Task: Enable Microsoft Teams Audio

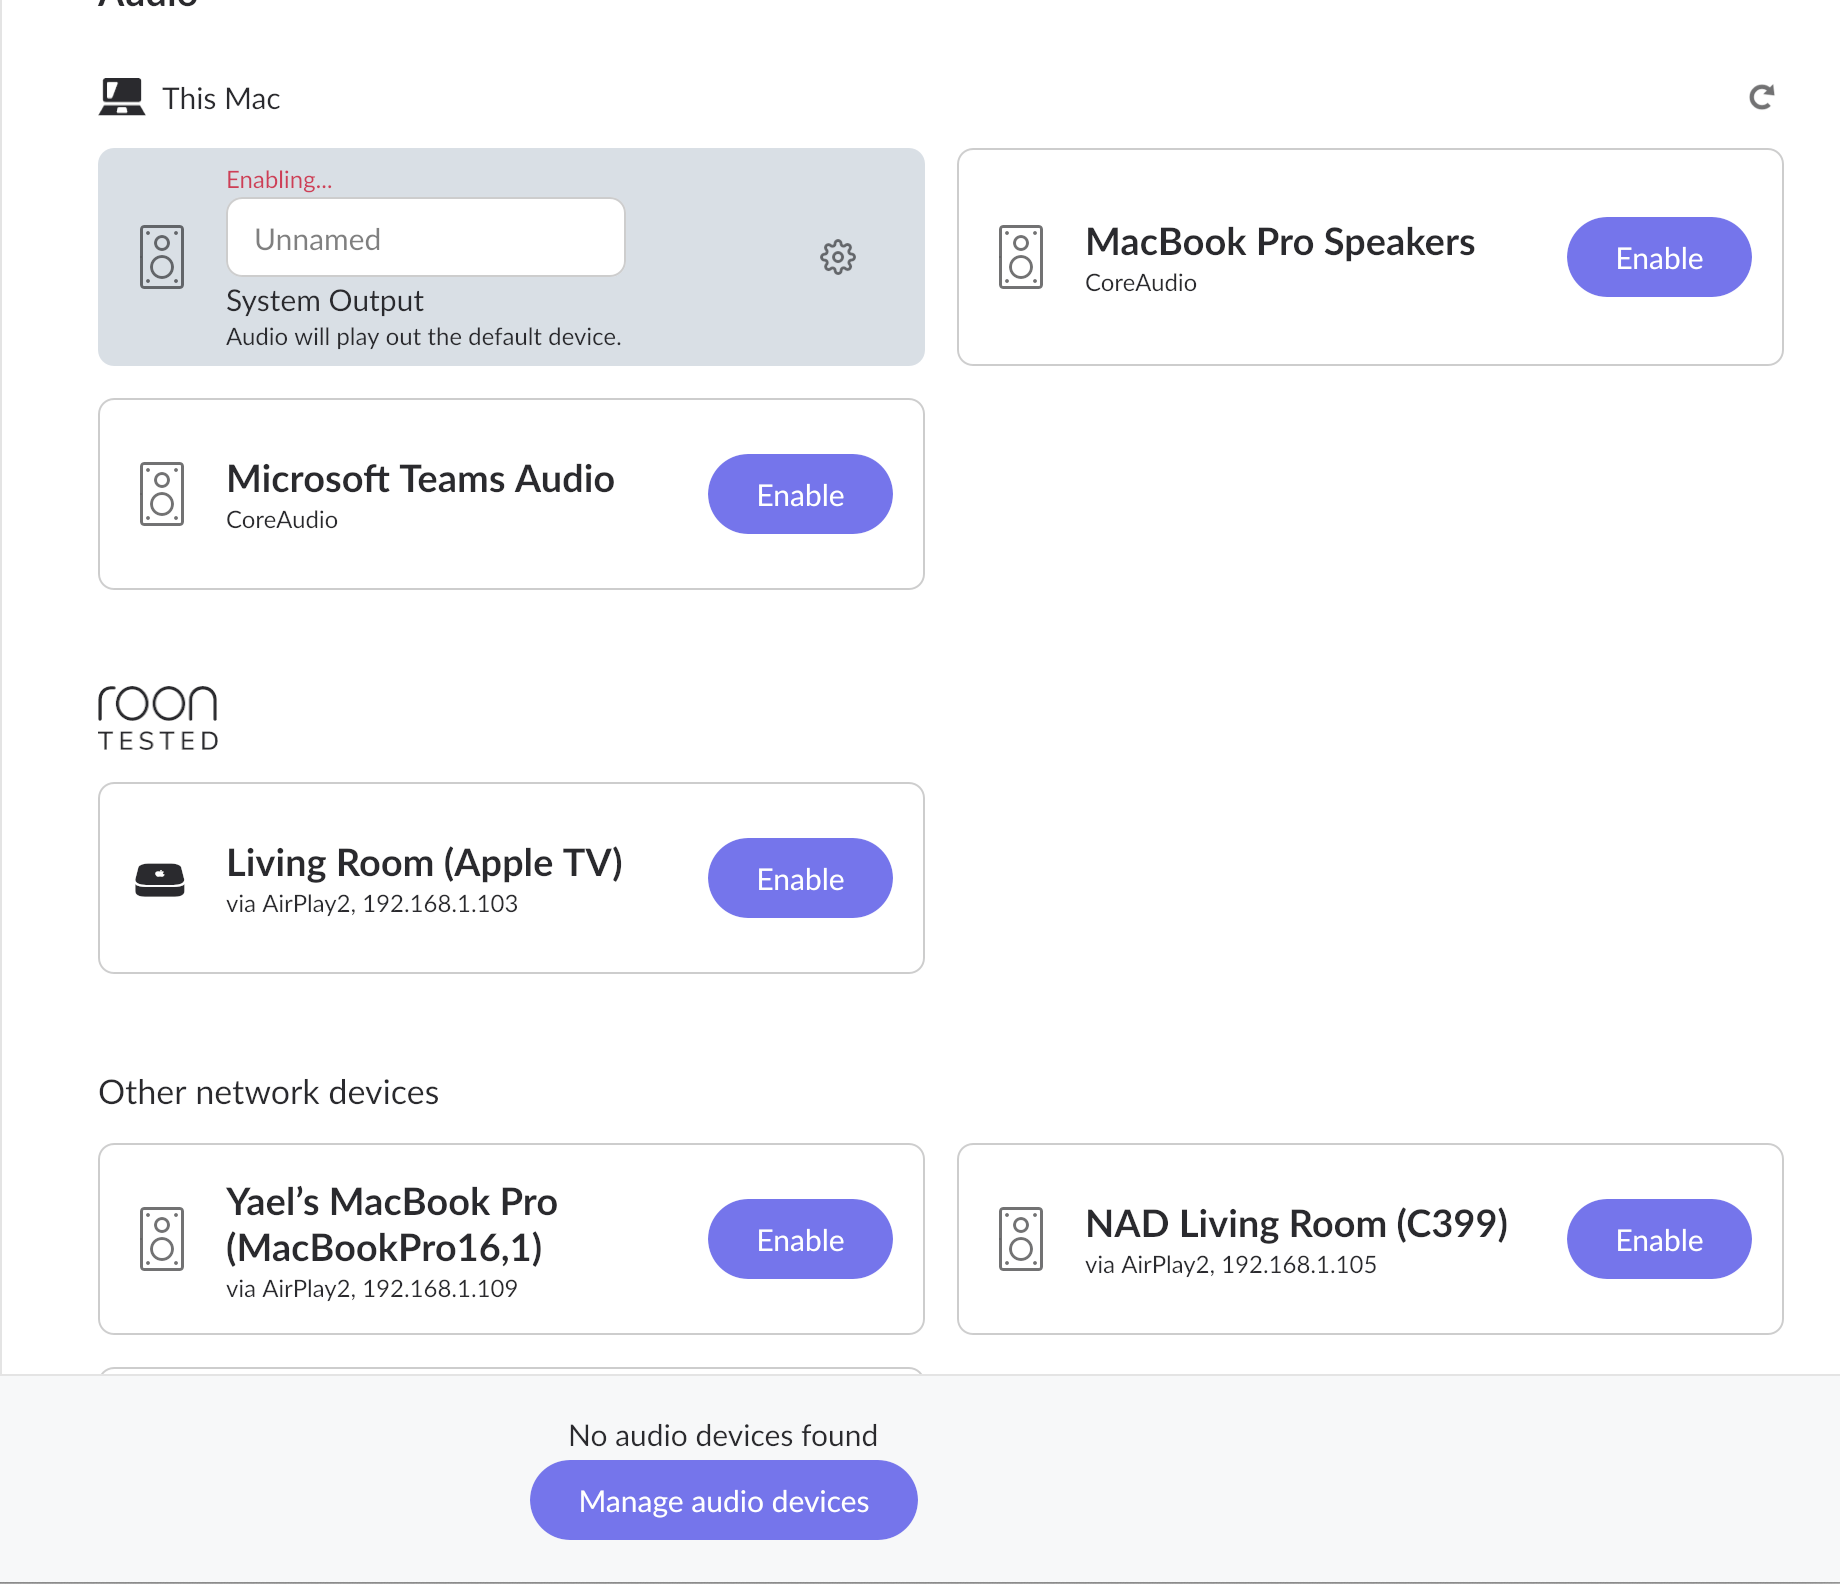Action: point(800,494)
